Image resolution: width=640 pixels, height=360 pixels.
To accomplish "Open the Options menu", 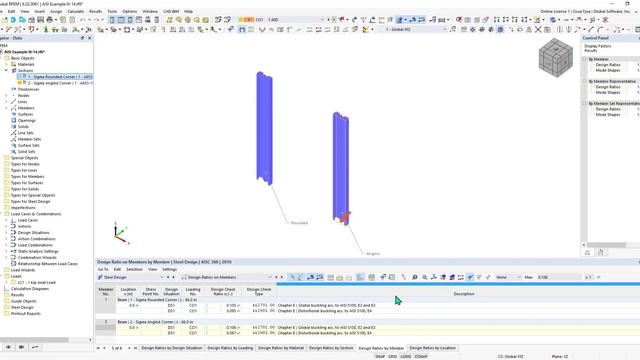I will [x=130, y=11].
